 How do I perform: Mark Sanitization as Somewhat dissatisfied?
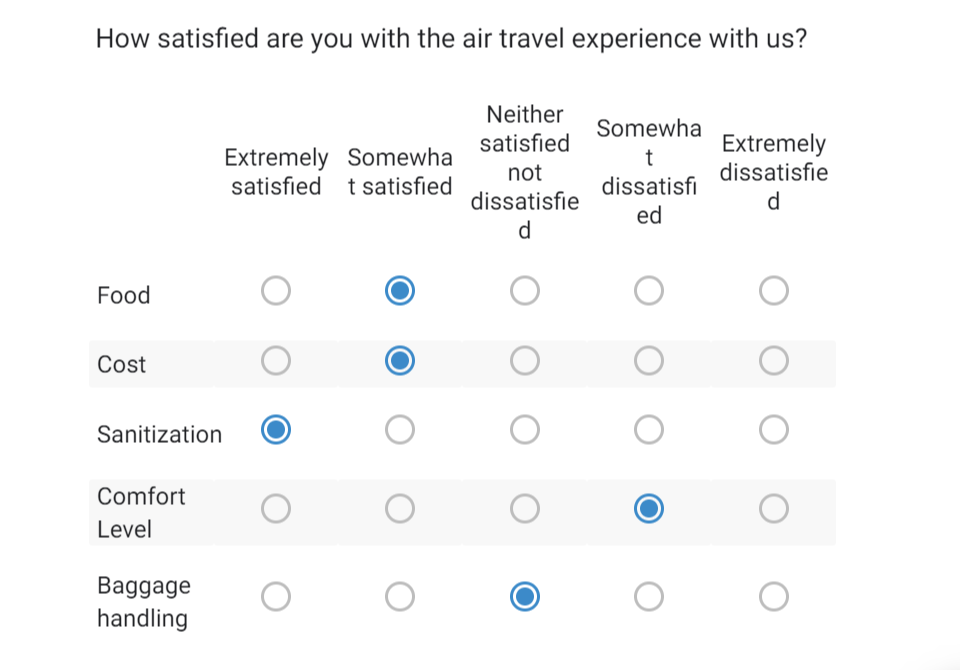point(648,430)
